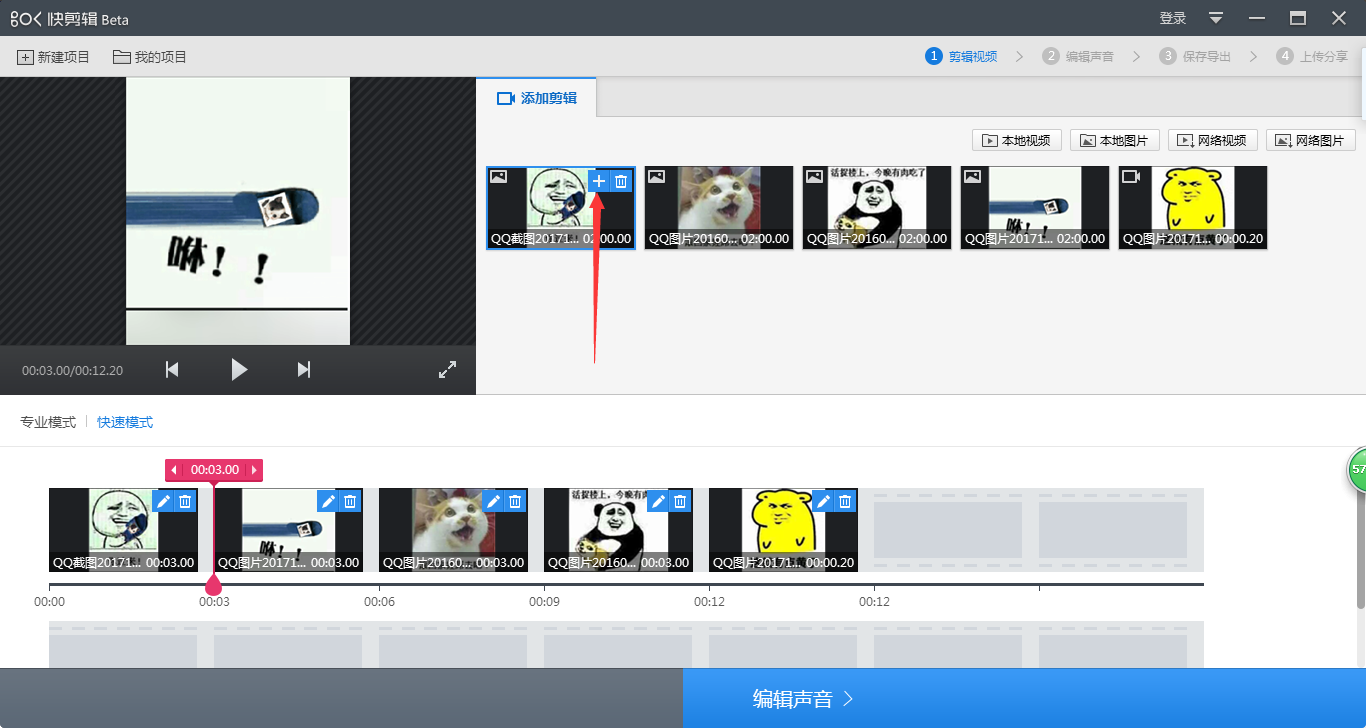Delete the yellow bear clip on the timeline

845,501
